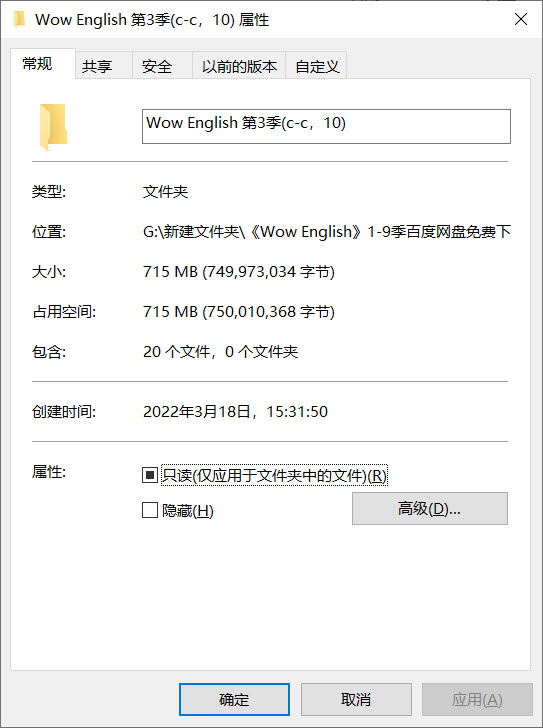
Task: Open 高级(D)... advanced attributes
Action: (x=430, y=508)
